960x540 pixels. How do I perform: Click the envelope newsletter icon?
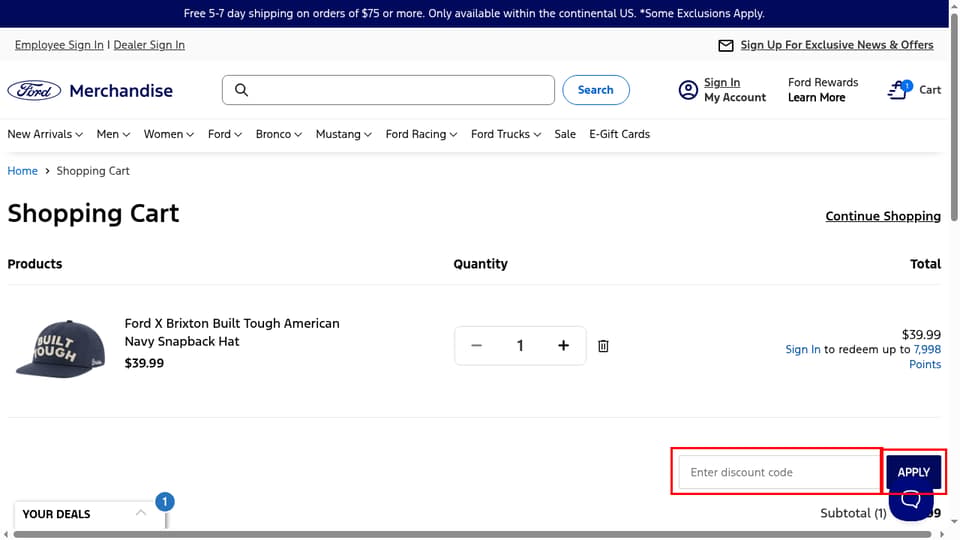point(726,45)
